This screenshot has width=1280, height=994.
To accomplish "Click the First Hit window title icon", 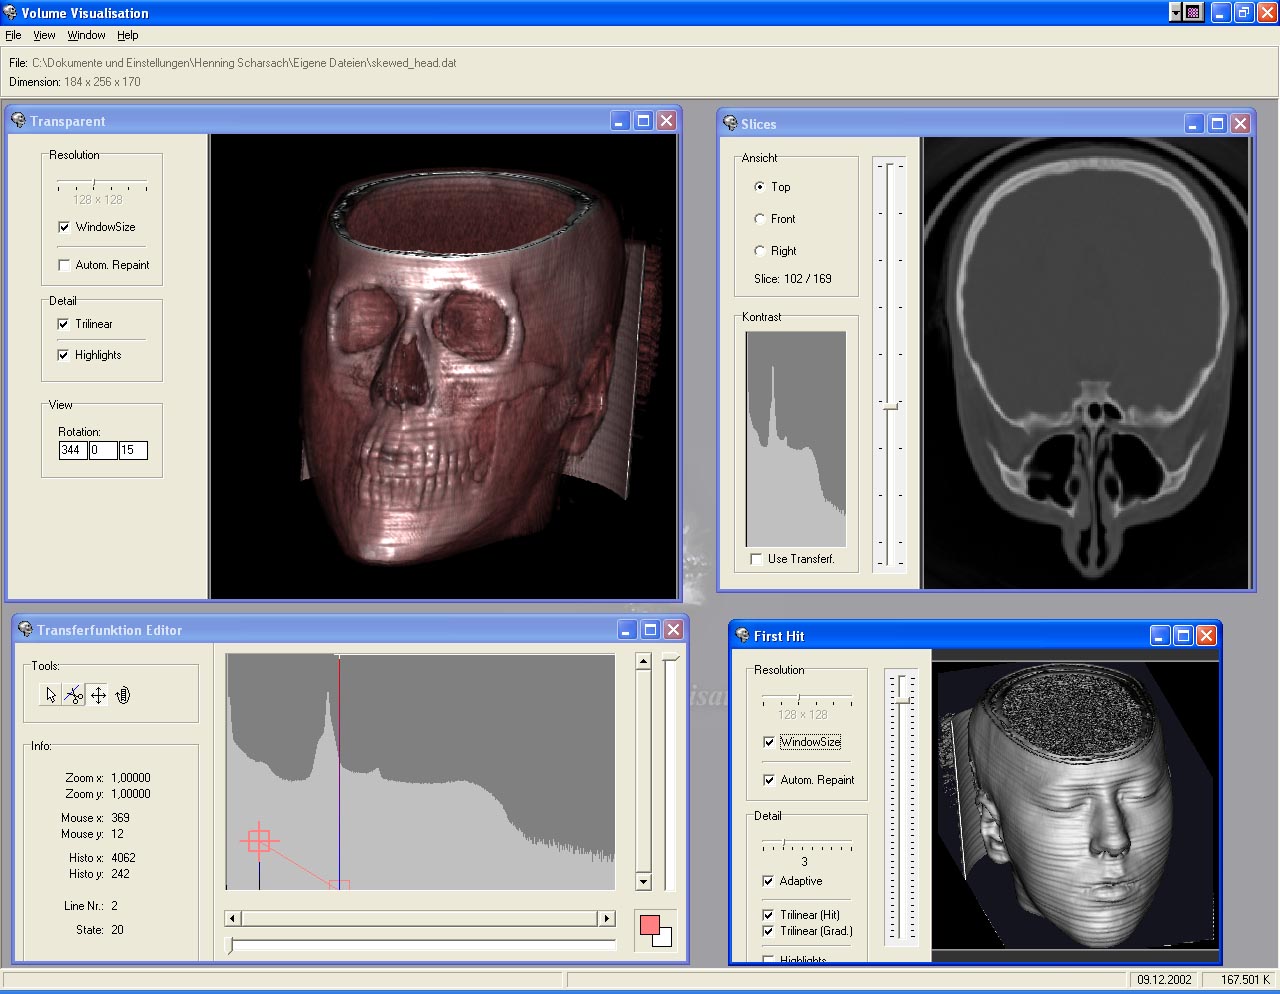I will (742, 635).
